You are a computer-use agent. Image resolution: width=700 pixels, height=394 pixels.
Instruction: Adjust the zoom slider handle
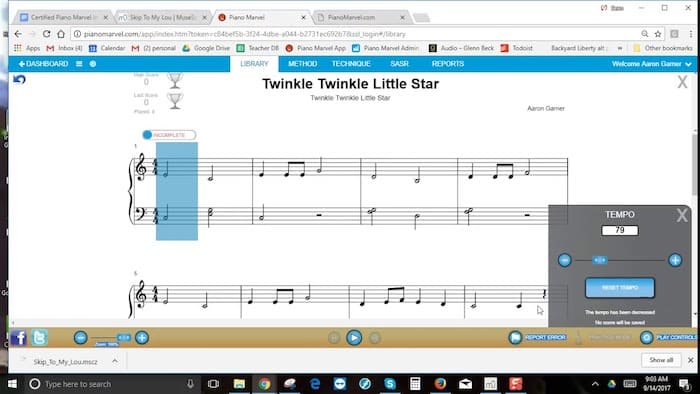(x=124, y=338)
